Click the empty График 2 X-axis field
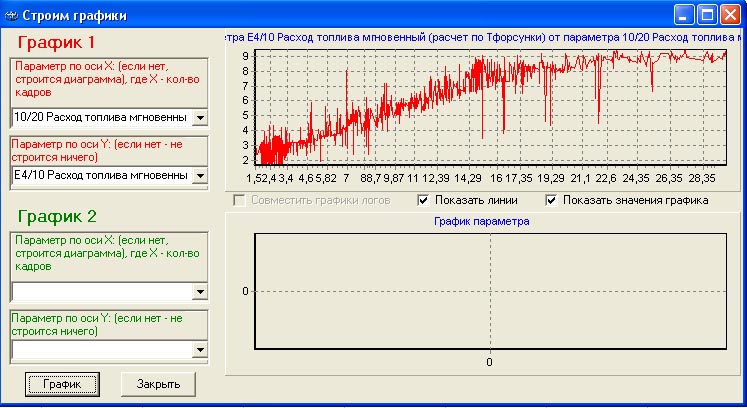747x408 pixels. [x=100, y=292]
